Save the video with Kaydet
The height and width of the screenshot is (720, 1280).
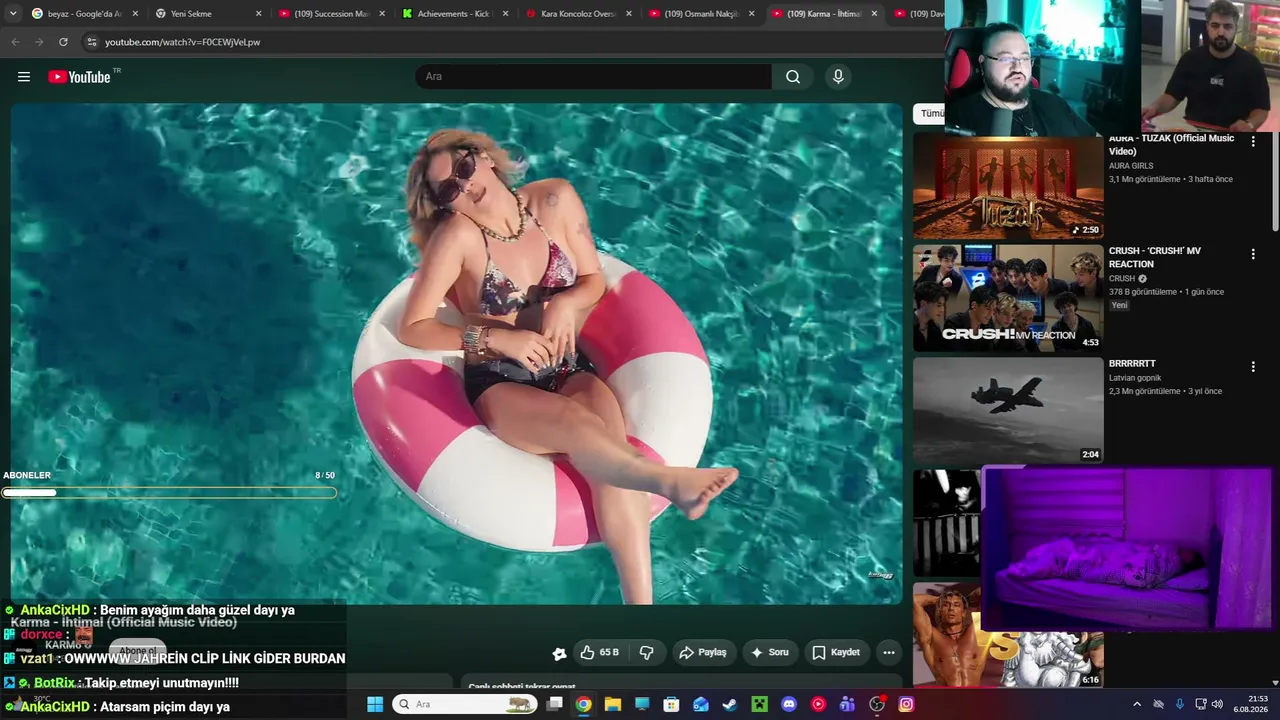pyautogui.click(x=836, y=652)
